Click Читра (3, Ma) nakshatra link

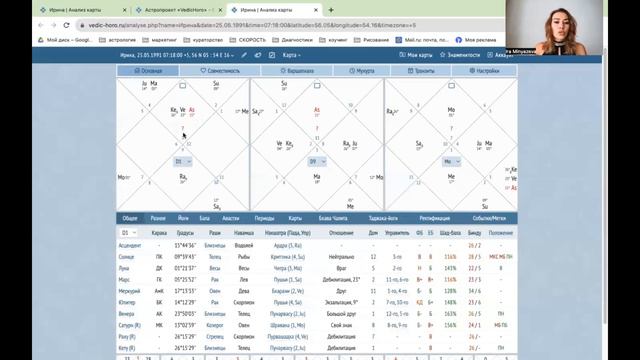[288, 268]
